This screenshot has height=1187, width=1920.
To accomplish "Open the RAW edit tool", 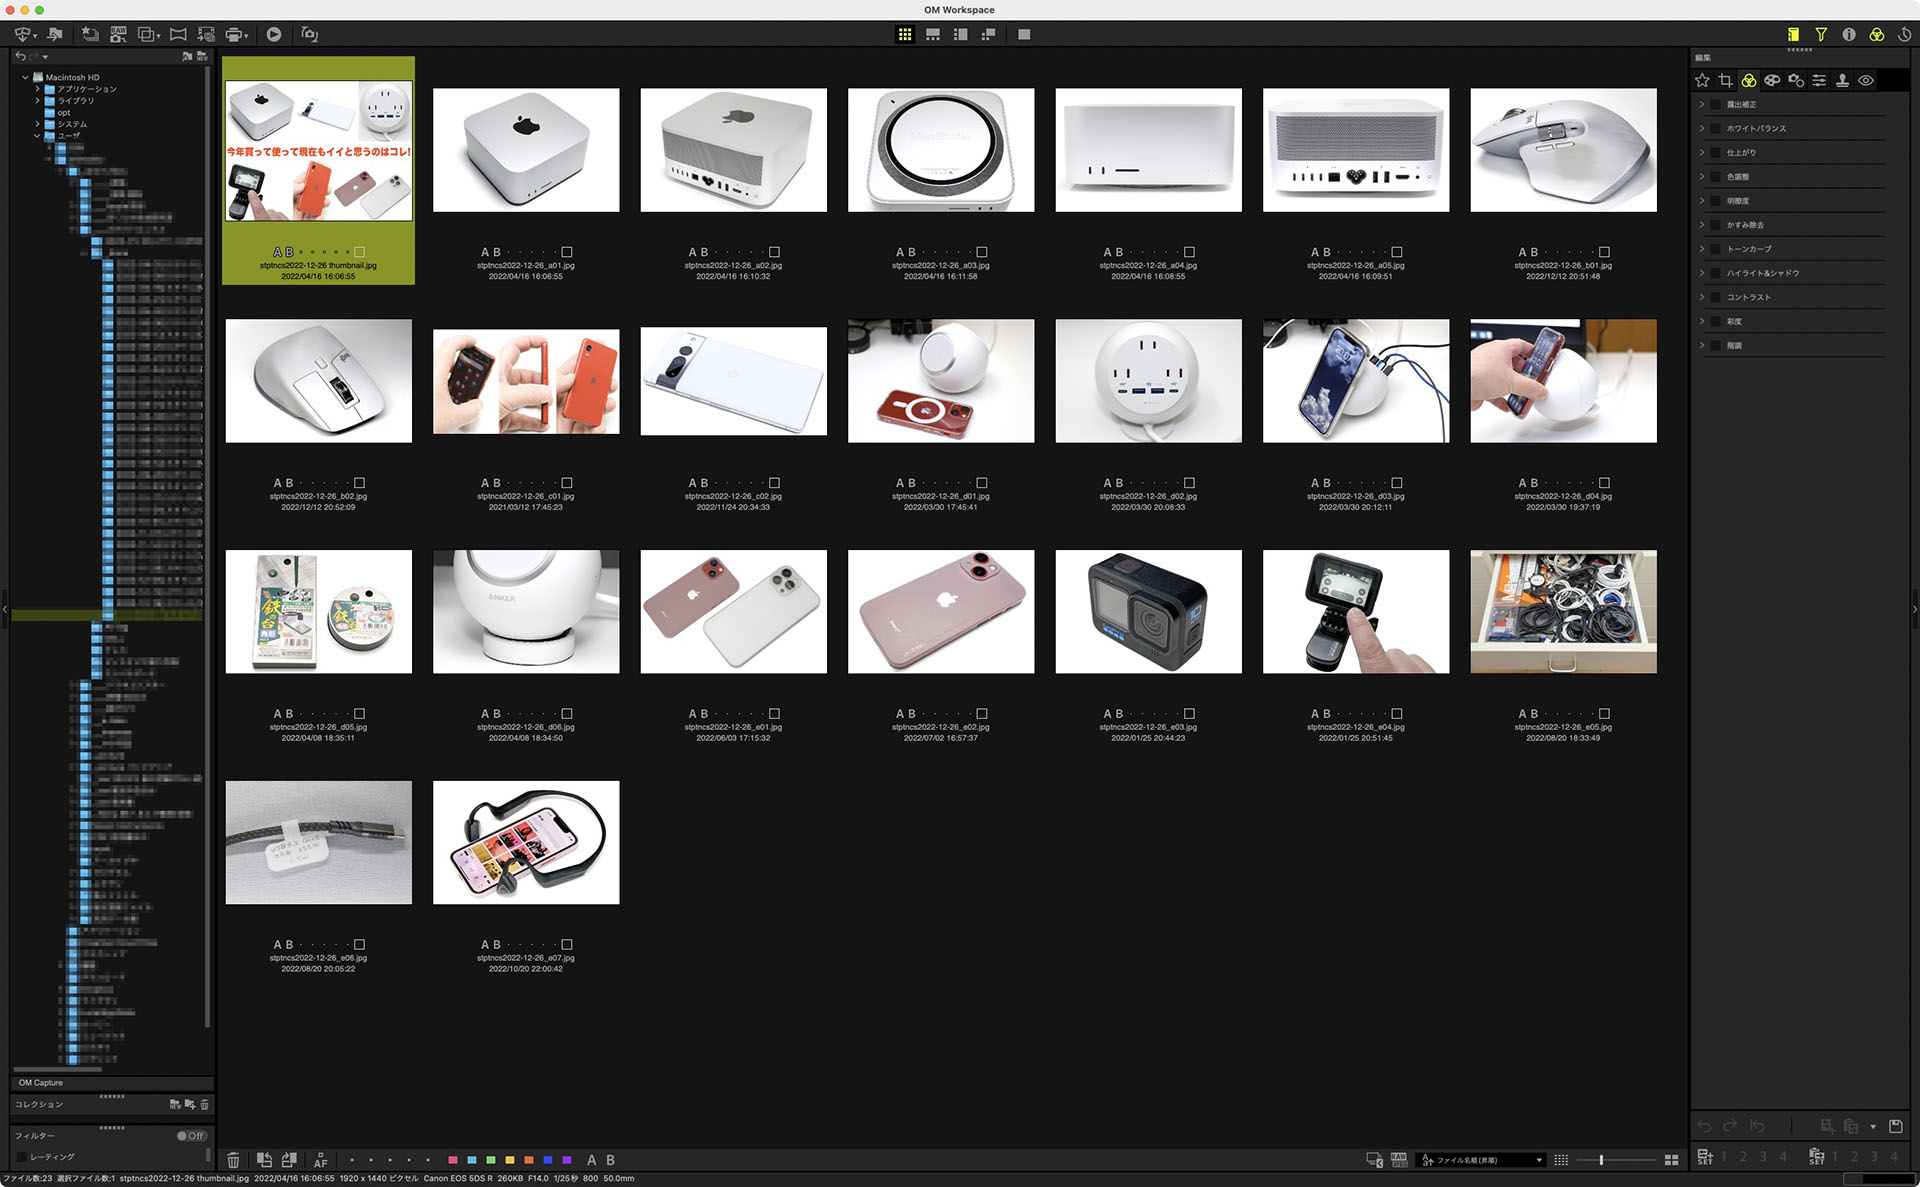I will [118, 34].
